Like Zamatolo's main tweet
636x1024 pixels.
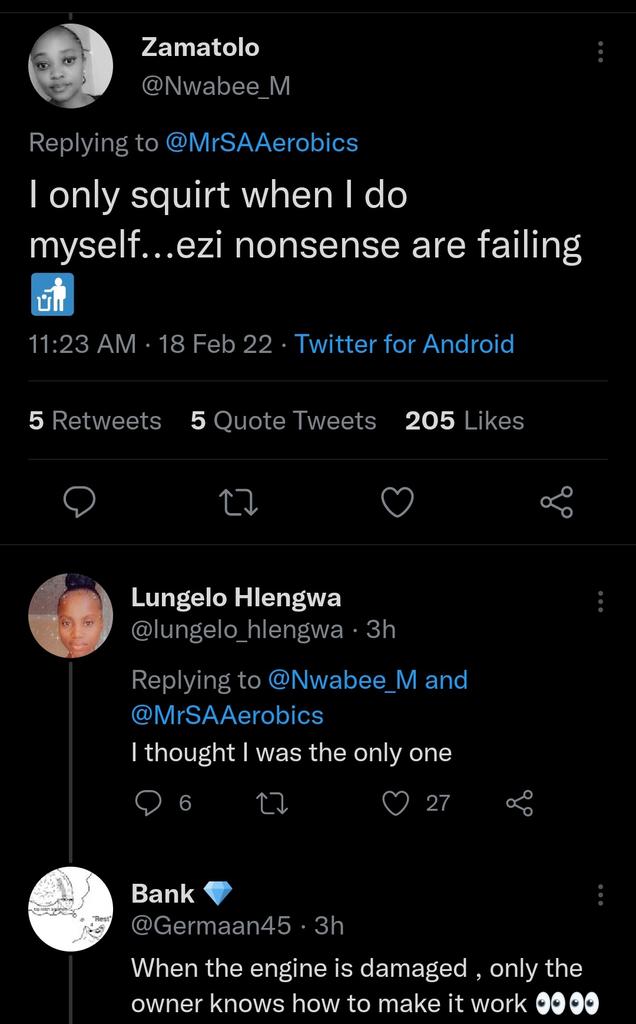(x=398, y=503)
